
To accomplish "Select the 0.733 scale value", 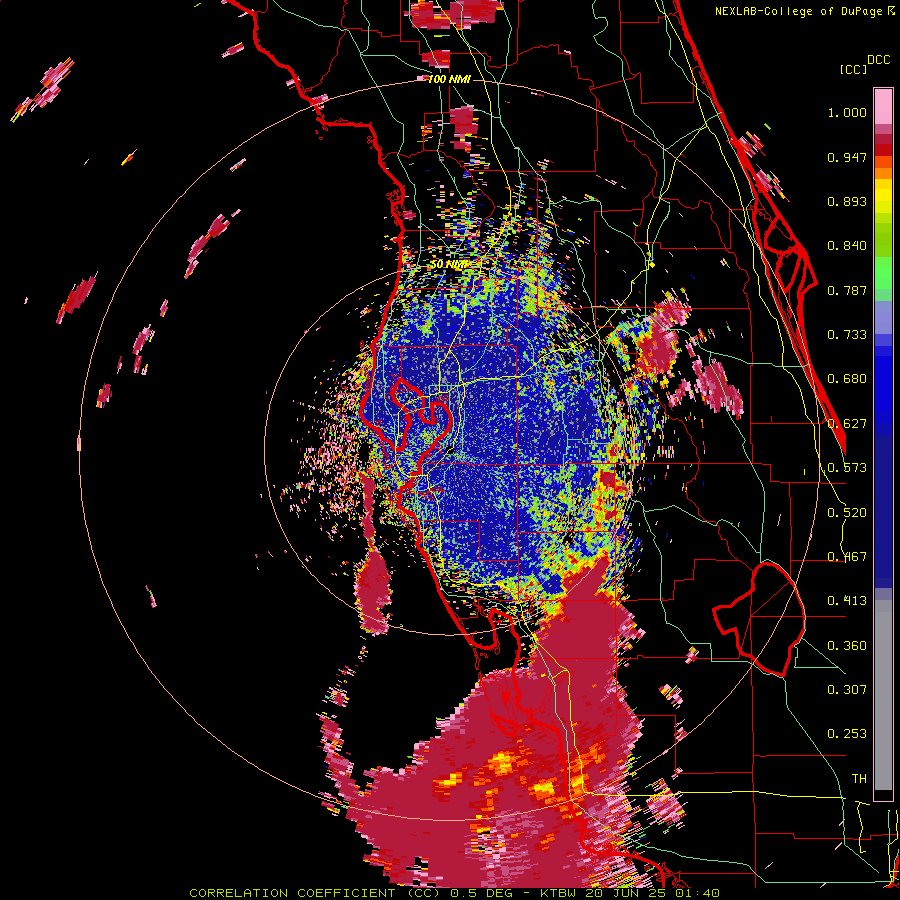I will pyautogui.click(x=847, y=335).
